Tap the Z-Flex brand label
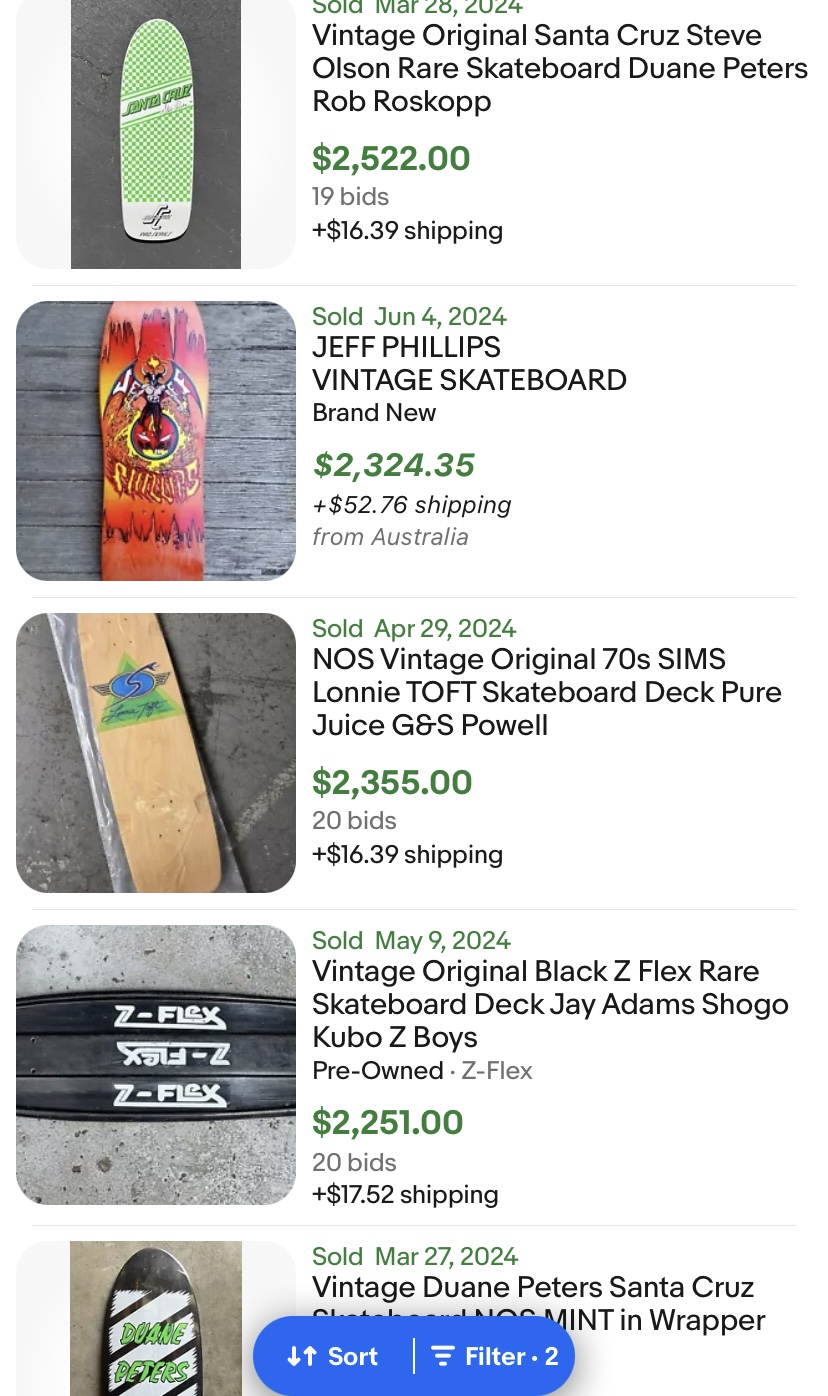 tap(496, 1071)
